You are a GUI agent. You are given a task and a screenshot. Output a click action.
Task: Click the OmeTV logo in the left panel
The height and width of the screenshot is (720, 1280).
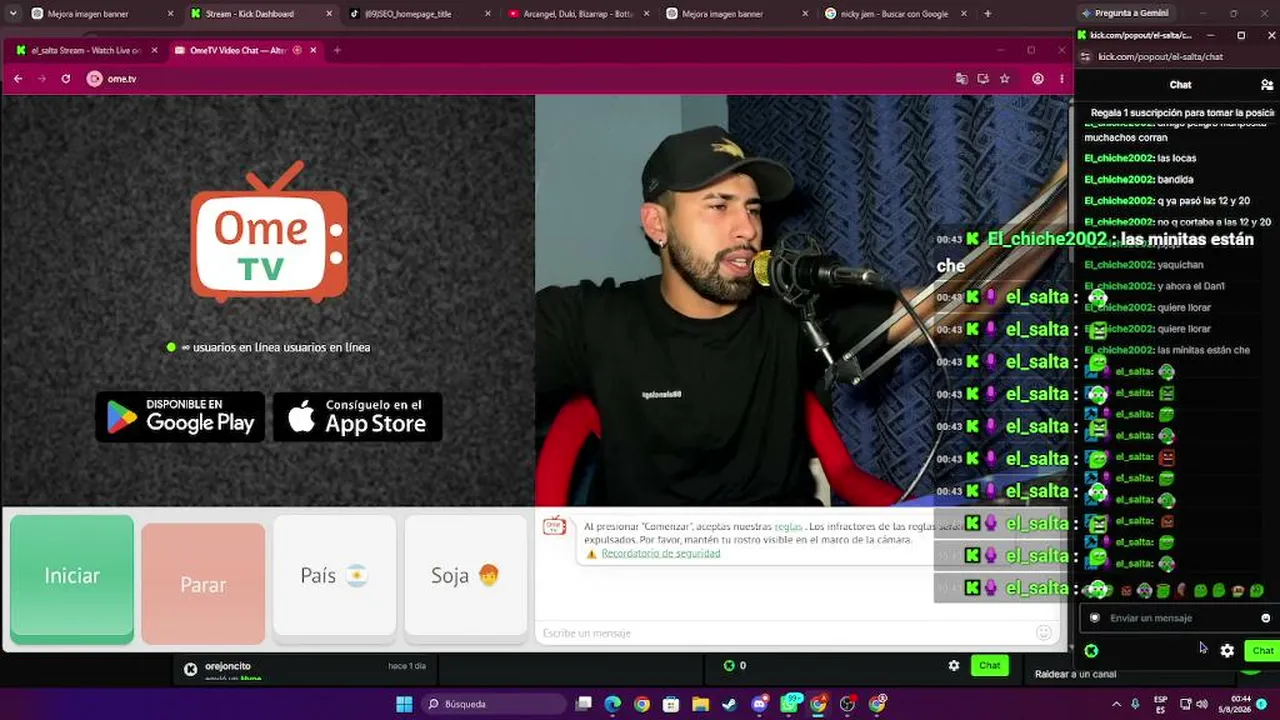[269, 232]
